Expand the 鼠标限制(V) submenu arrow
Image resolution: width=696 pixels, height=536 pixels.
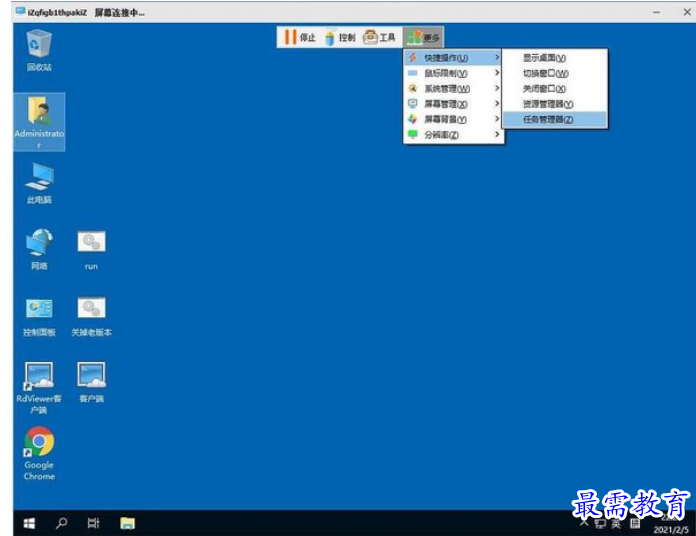click(x=497, y=73)
